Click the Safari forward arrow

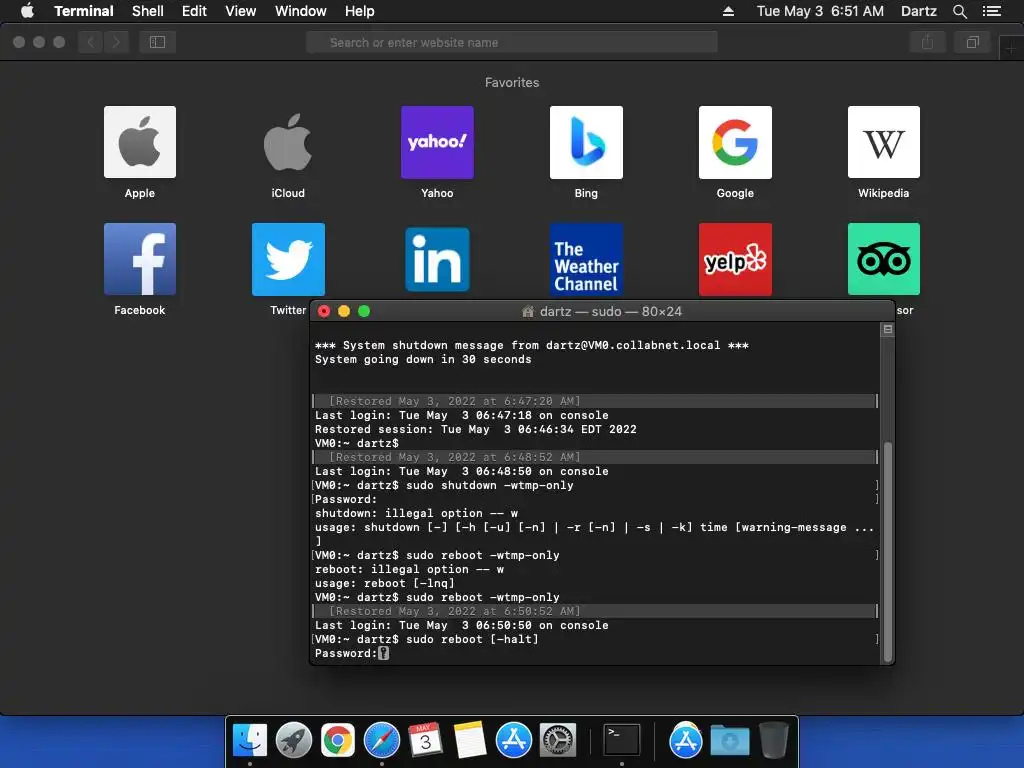coord(116,42)
